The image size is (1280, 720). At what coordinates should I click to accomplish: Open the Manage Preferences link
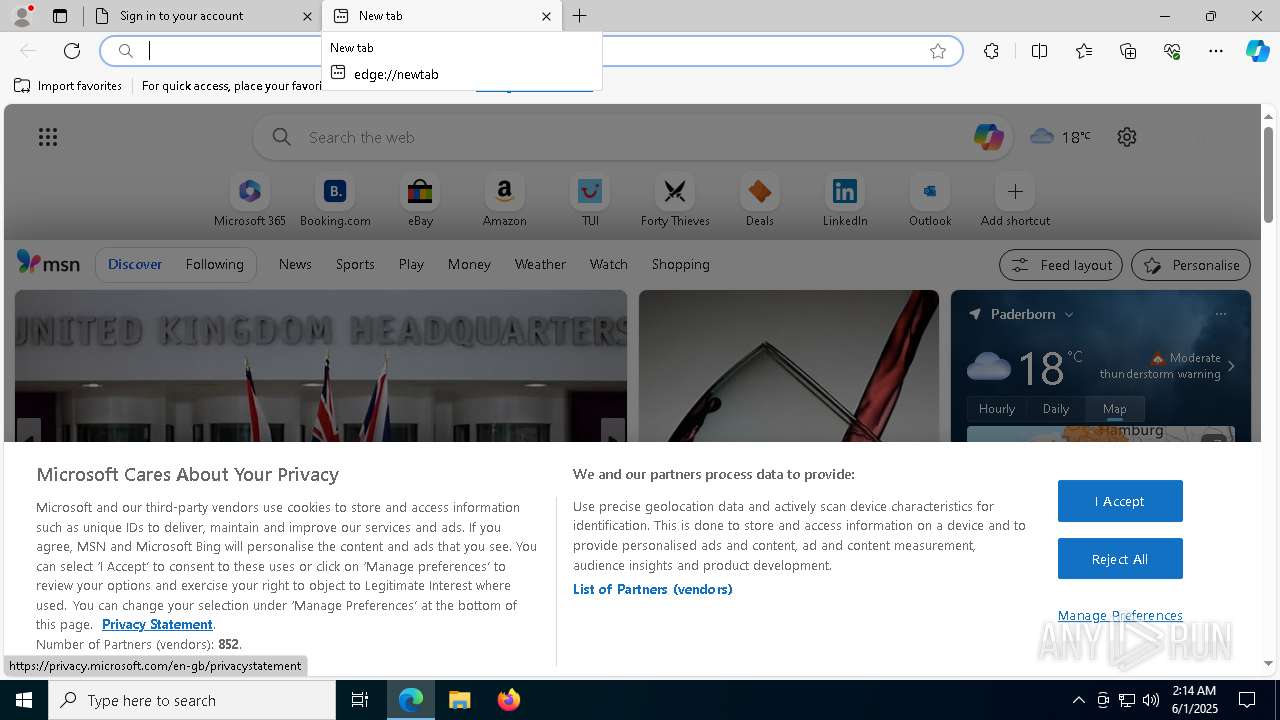[1120, 615]
